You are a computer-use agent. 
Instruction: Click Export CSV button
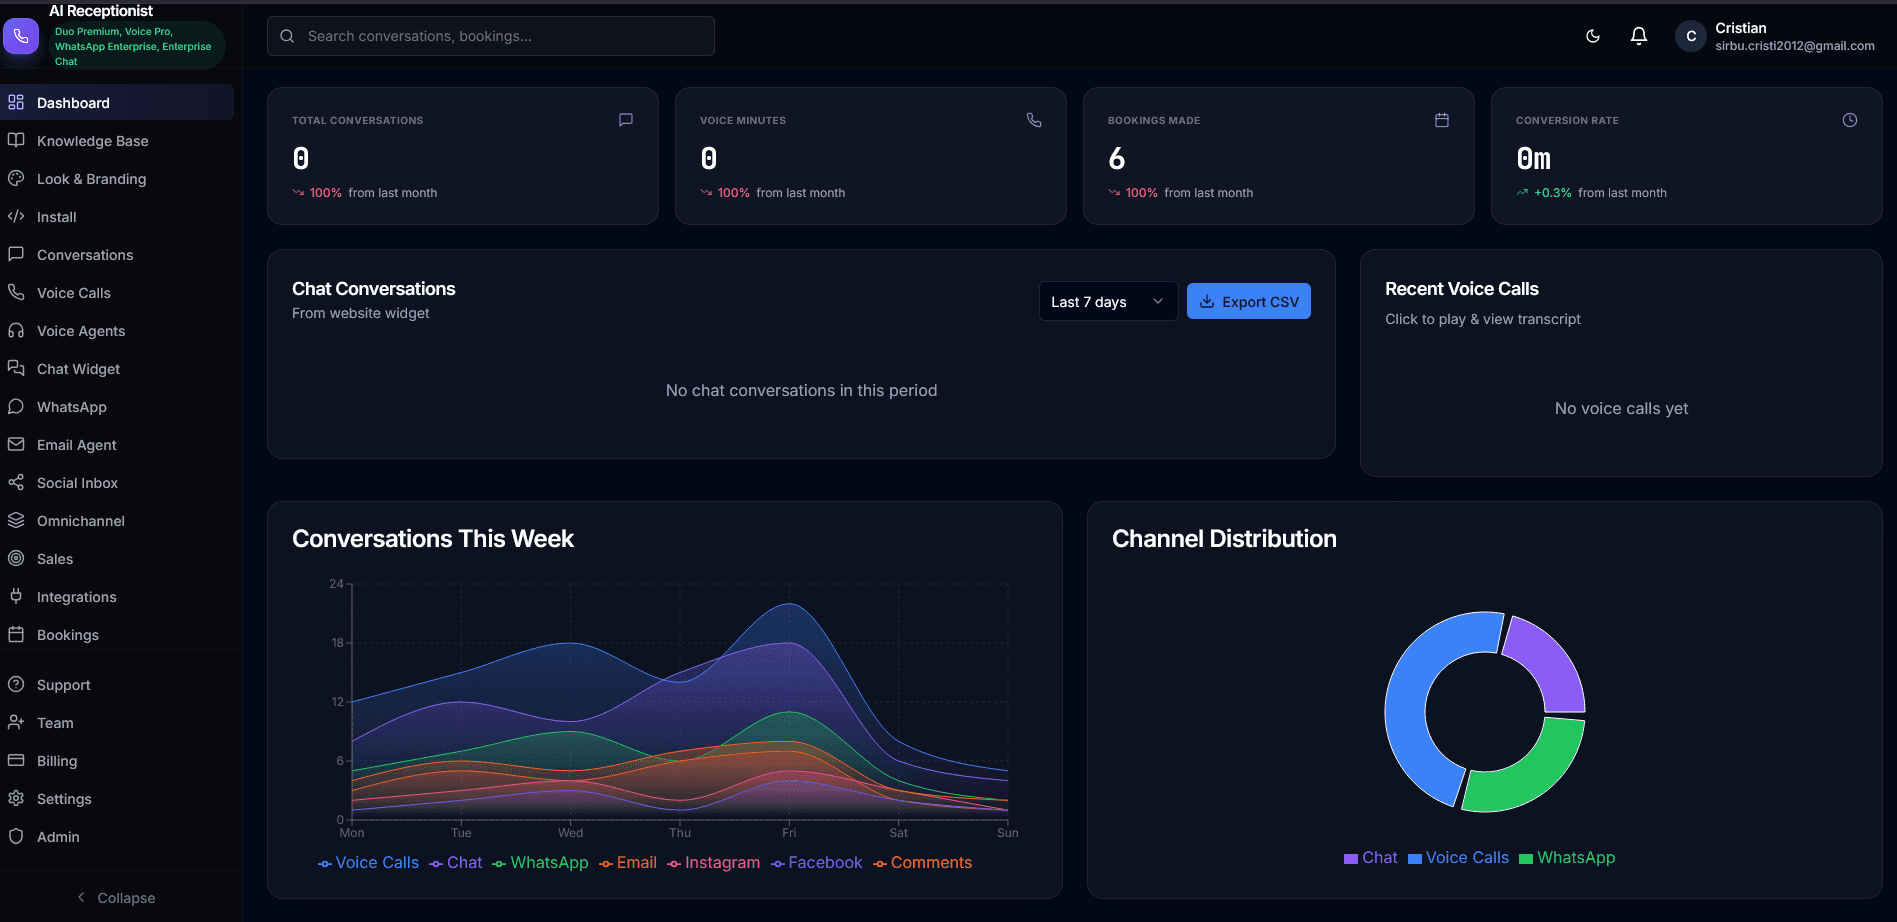(1248, 301)
